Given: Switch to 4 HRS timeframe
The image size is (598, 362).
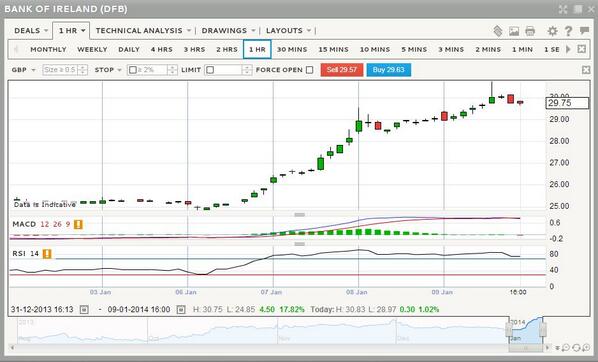Looking at the screenshot, I should coord(161,49).
